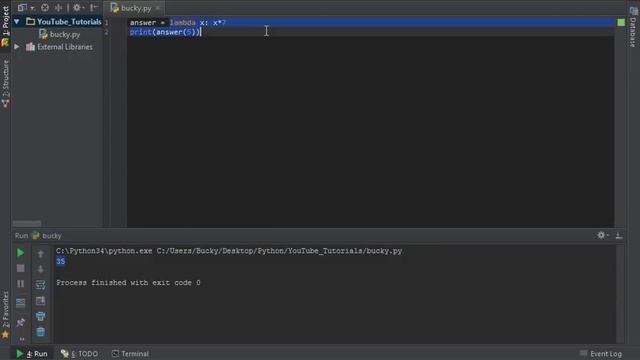Open the TODO tool window
This screenshot has height=360, width=640.
[79, 353]
